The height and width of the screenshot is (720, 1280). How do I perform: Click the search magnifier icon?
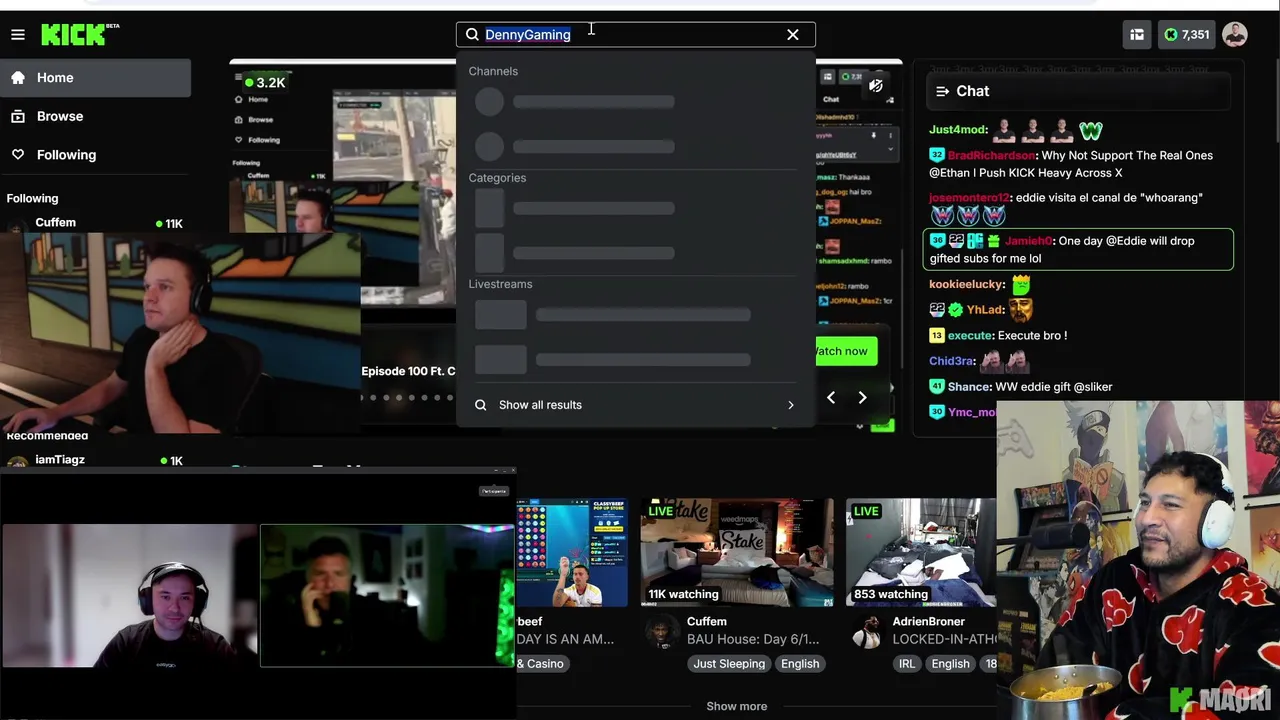(472, 35)
